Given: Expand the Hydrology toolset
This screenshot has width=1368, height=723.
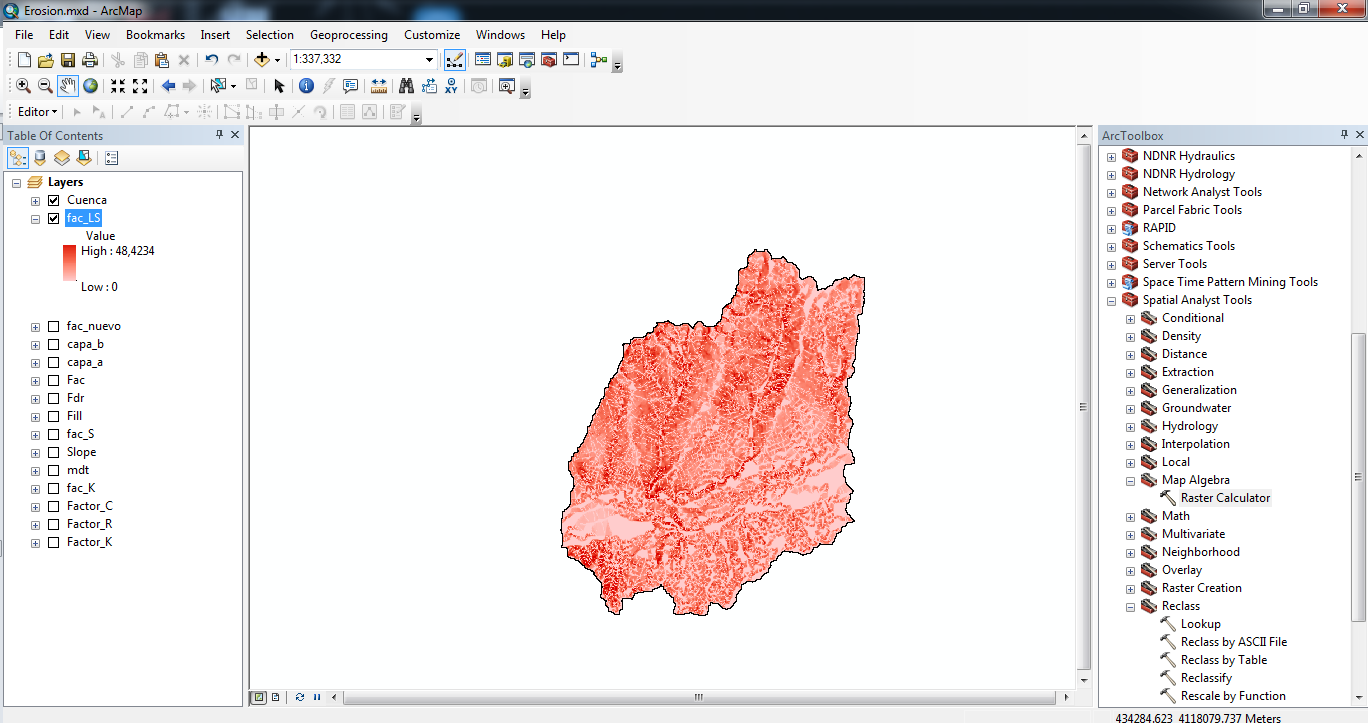Looking at the screenshot, I should pyautogui.click(x=1131, y=426).
